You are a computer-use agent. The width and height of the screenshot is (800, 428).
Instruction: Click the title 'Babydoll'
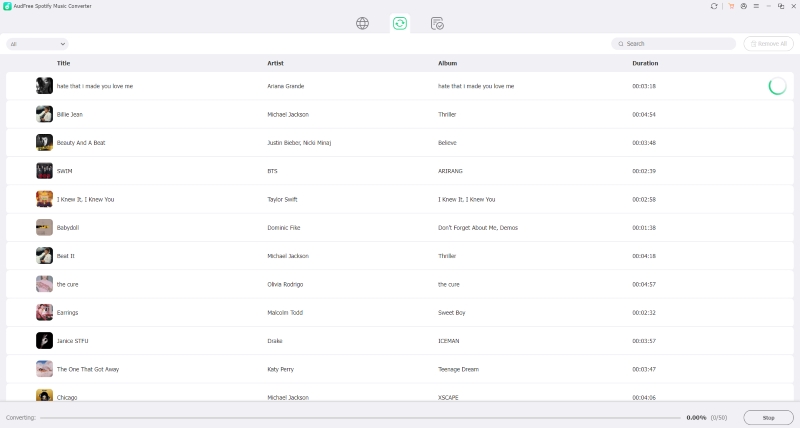point(68,228)
